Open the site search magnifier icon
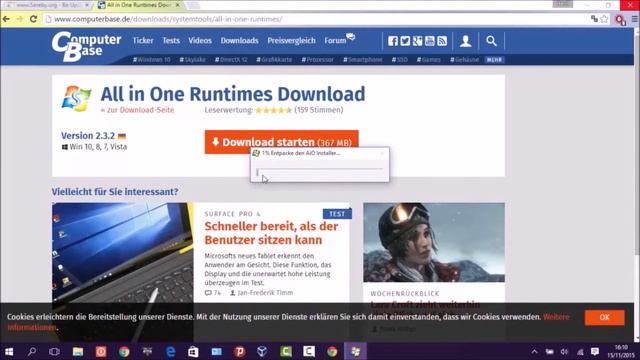Screen dimensions: 640x360 (x=491, y=41)
